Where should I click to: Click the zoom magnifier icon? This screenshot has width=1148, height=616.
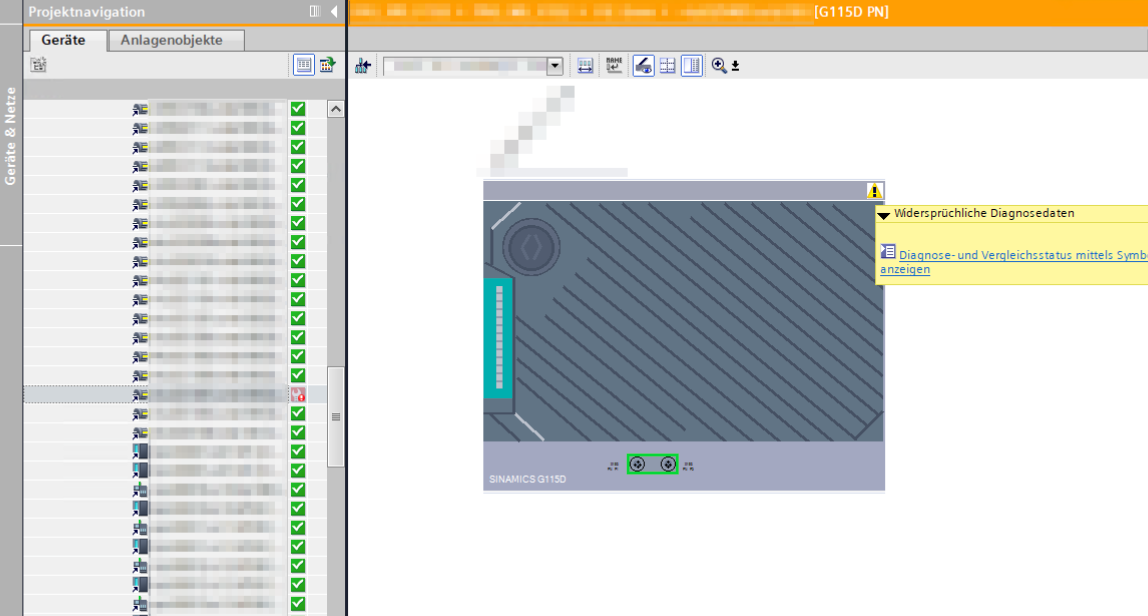click(x=719, y=66)
